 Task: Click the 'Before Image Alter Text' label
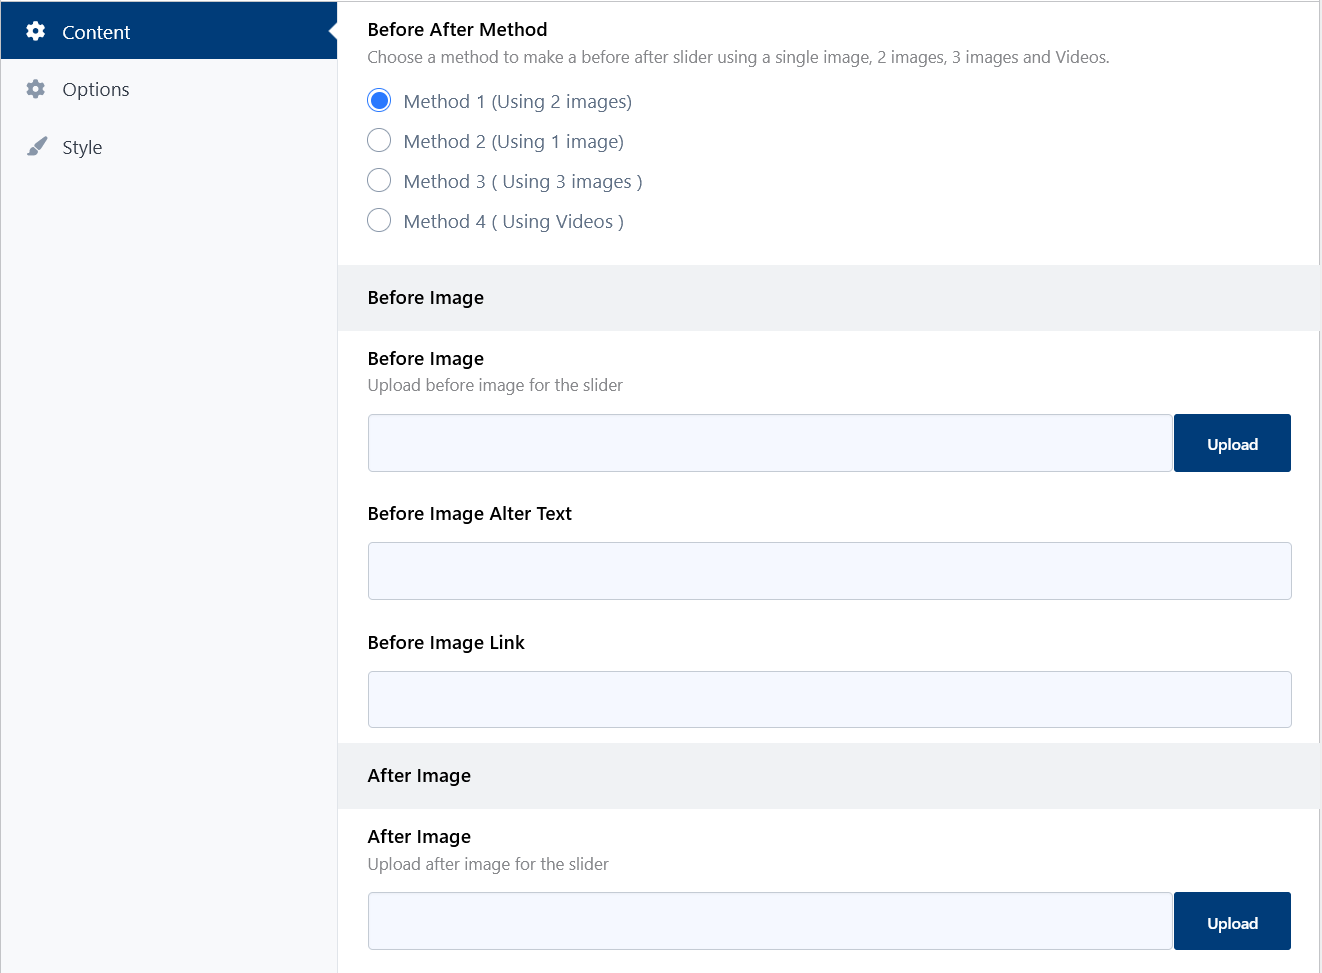tap(469, 514)
